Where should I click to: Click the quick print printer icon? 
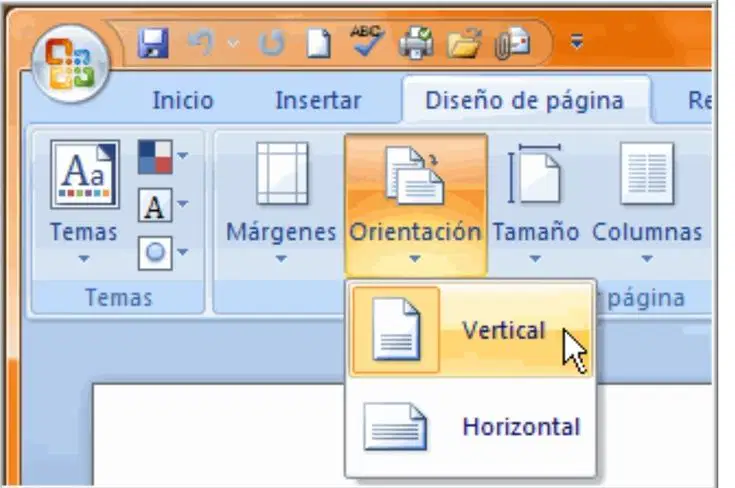click(x=416, y=43)
